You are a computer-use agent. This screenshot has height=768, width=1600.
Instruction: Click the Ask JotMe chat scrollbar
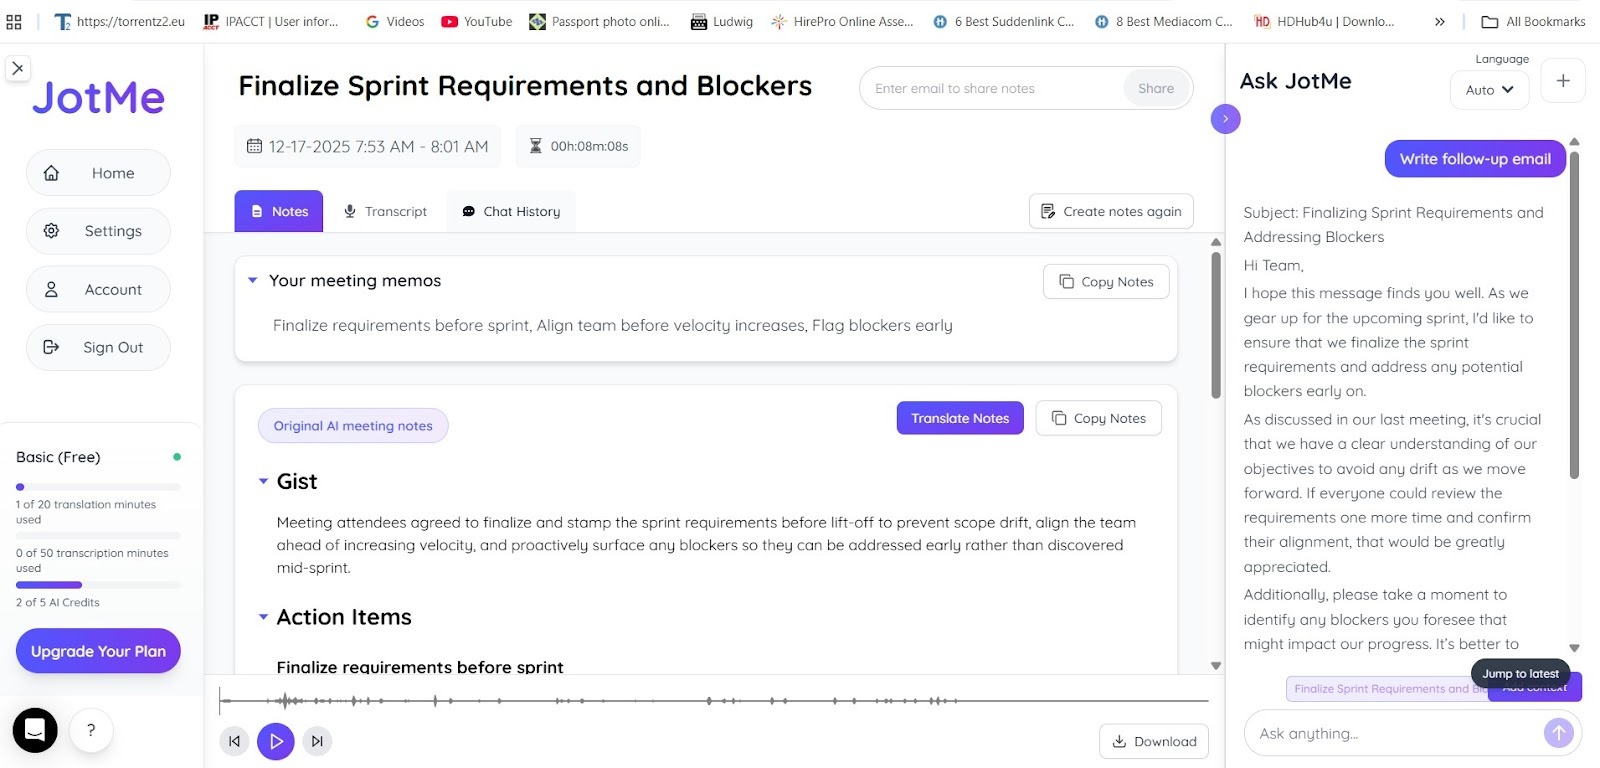coord(1574,314)
